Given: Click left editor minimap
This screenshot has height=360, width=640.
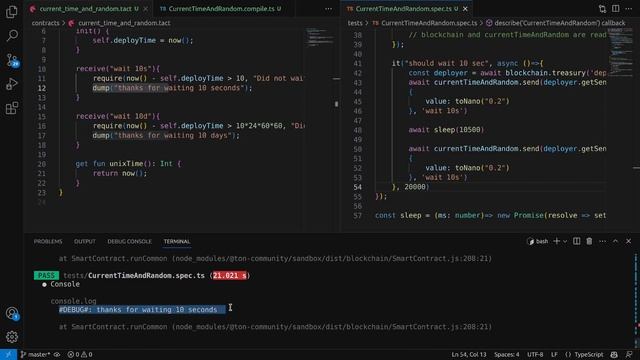Looking at the screenshot, I should [x=320, y=37].
